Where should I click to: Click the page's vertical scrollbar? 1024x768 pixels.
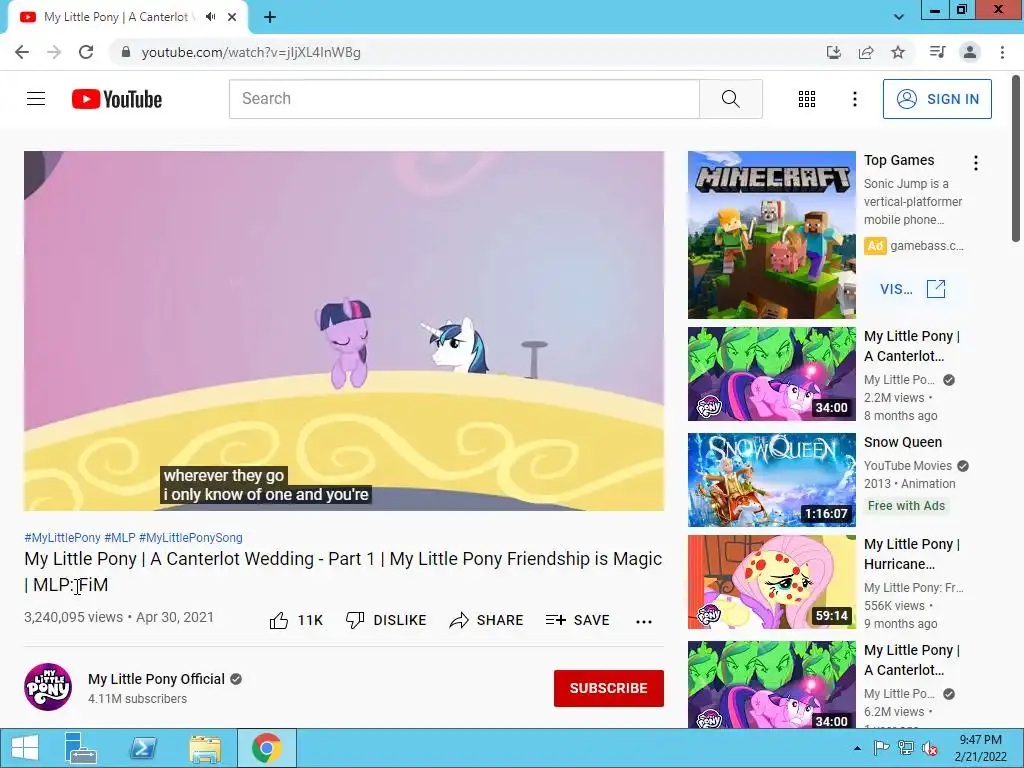[1017, 159]
